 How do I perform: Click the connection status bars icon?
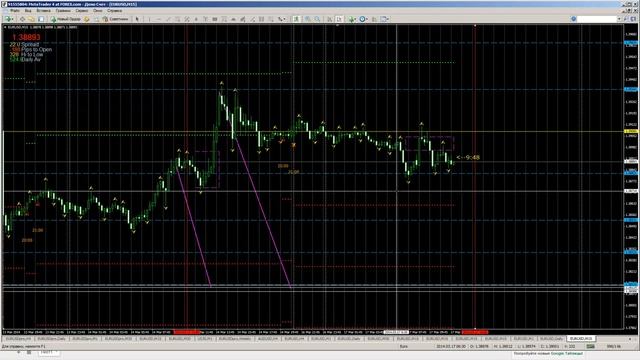pyautogui.click(x=590, y=346)
